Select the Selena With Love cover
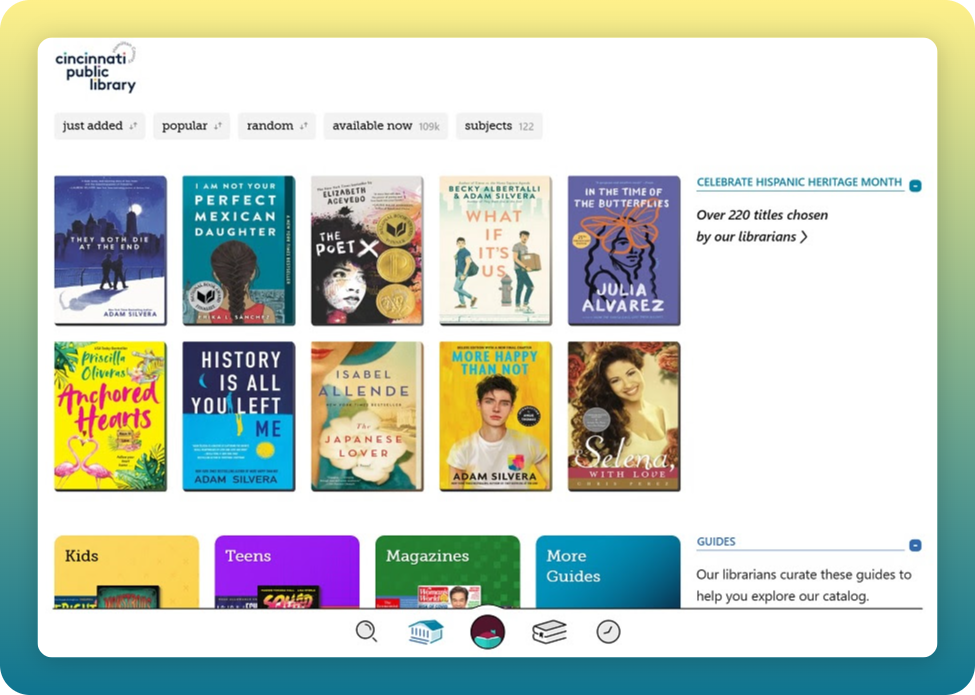Screen dimensions: 975x695 click(624, 416)
